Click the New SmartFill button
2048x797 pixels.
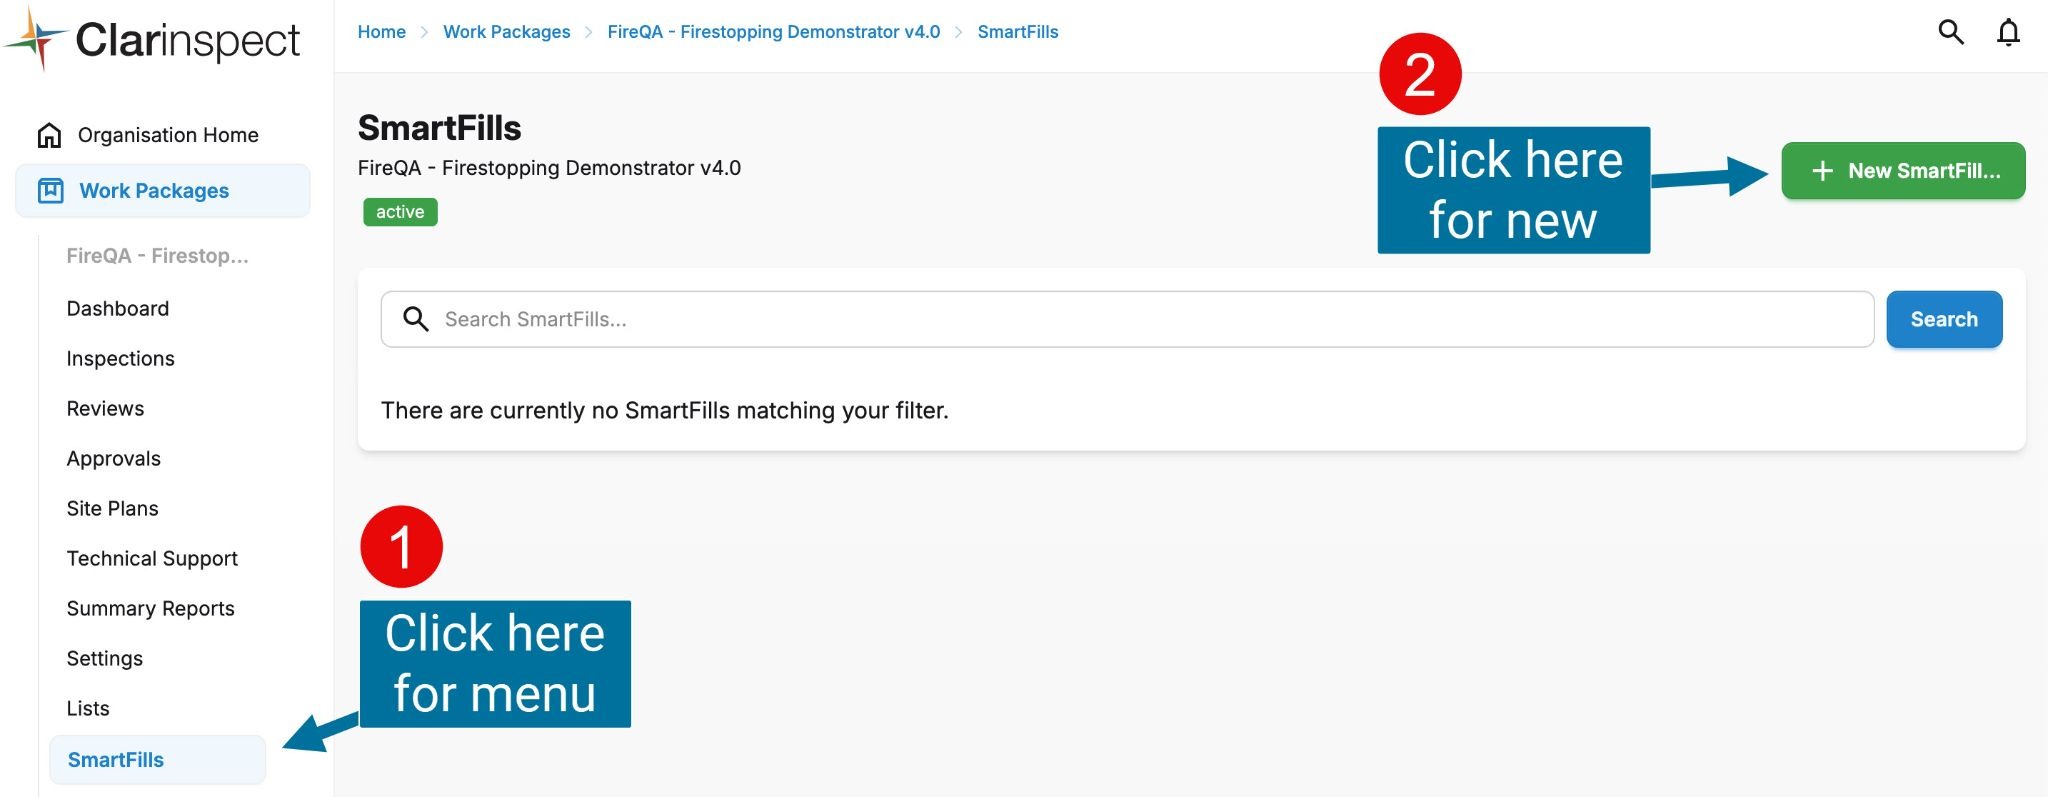pyautogui.click(x=1903, y=171)
